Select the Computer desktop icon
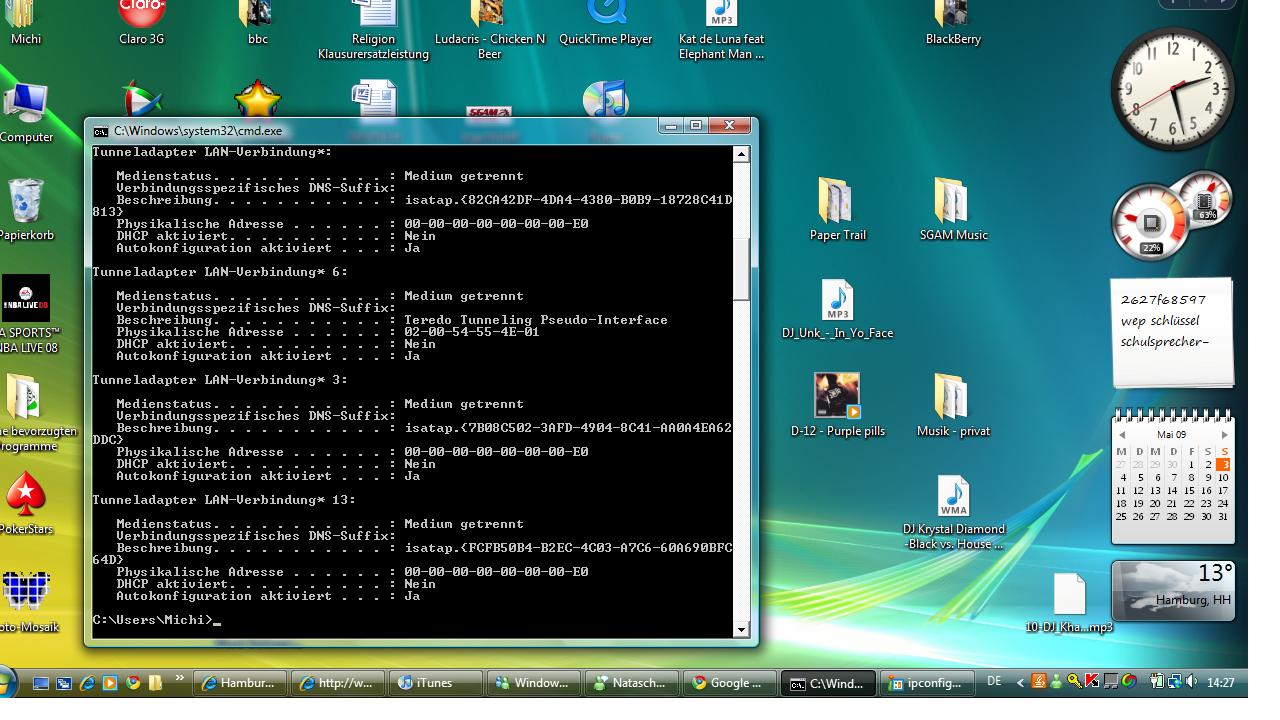The image size is (1280, 720). [27, 113]
